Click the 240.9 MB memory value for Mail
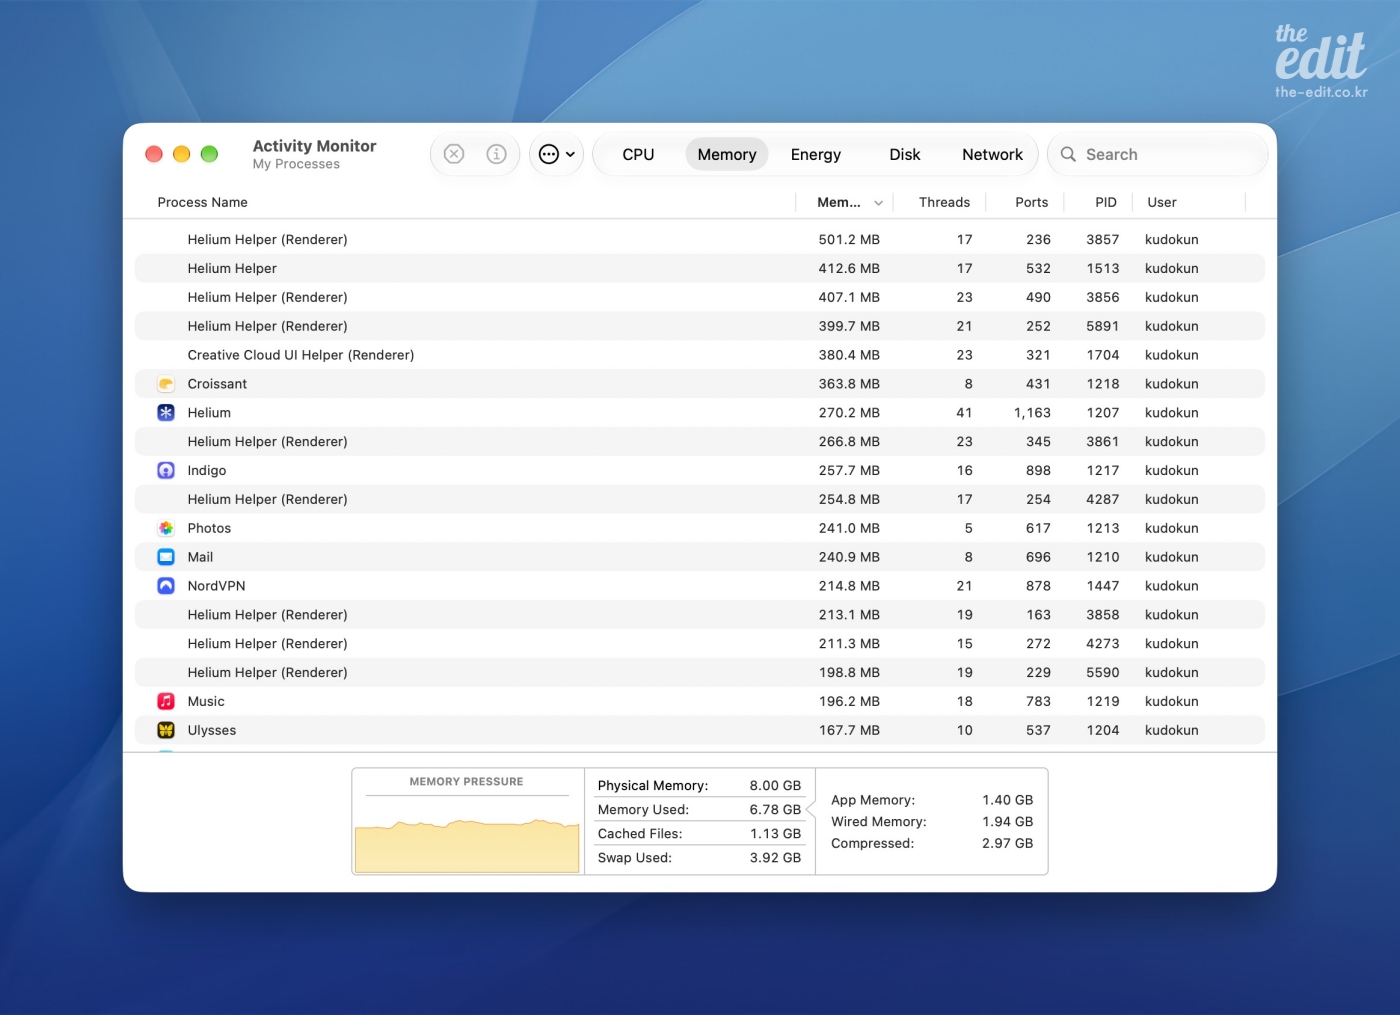The height and width of the screenshot is (1015, 1400). (849, 557)
